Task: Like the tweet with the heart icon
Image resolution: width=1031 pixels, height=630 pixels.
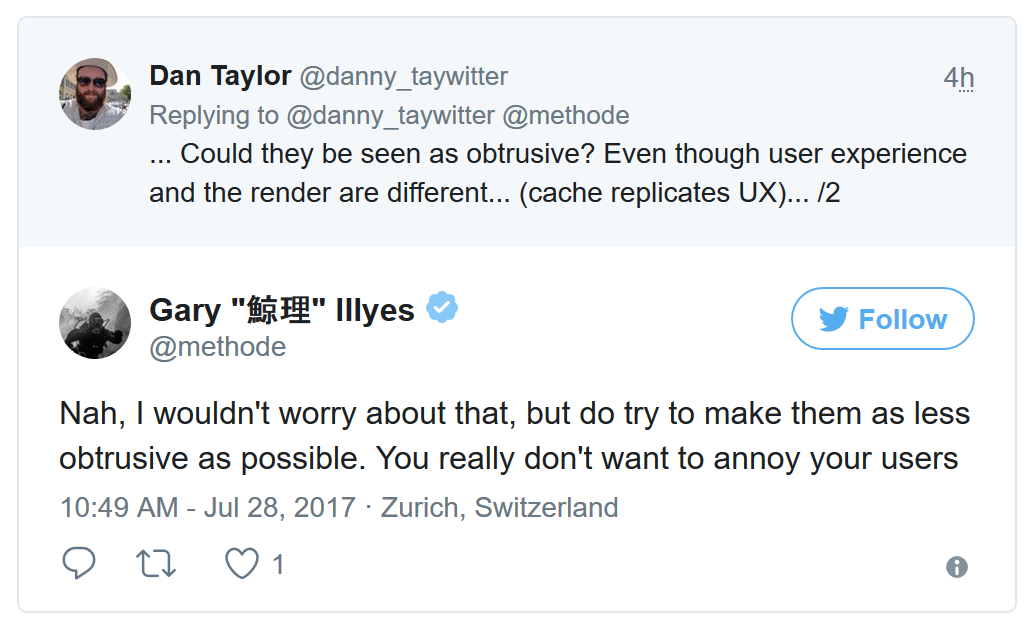Action: pos(241,564)
